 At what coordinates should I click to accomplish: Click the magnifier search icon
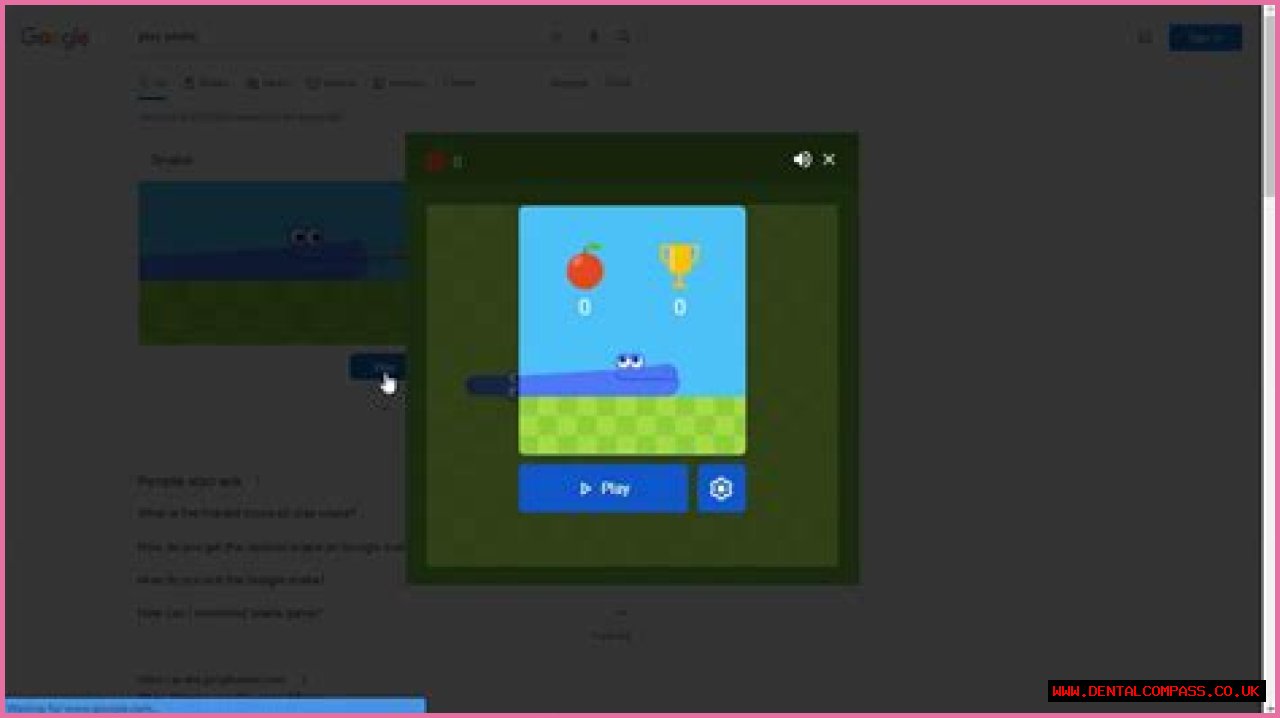[623, 37]
